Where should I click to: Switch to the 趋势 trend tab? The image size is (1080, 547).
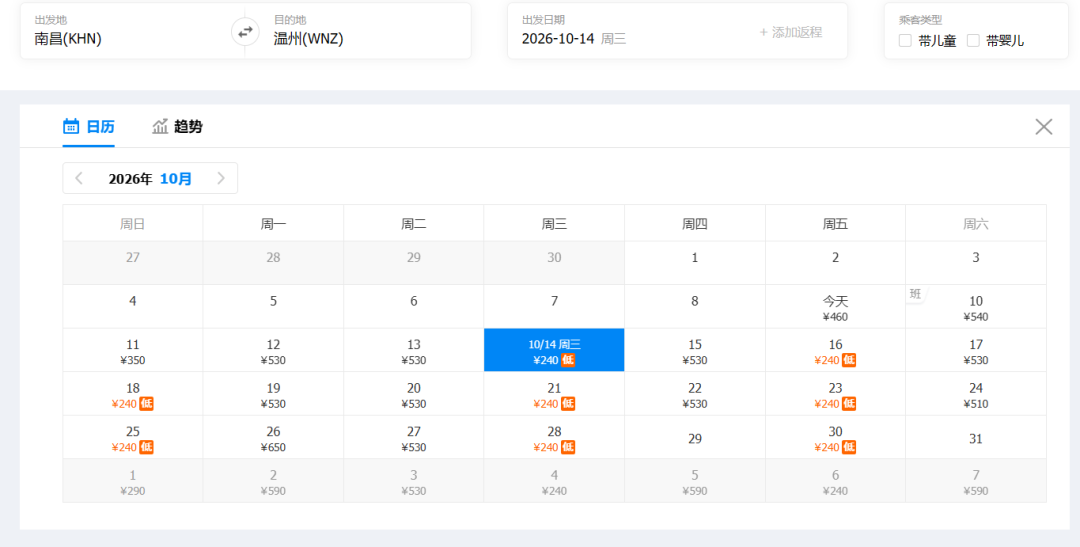point(178,127)
